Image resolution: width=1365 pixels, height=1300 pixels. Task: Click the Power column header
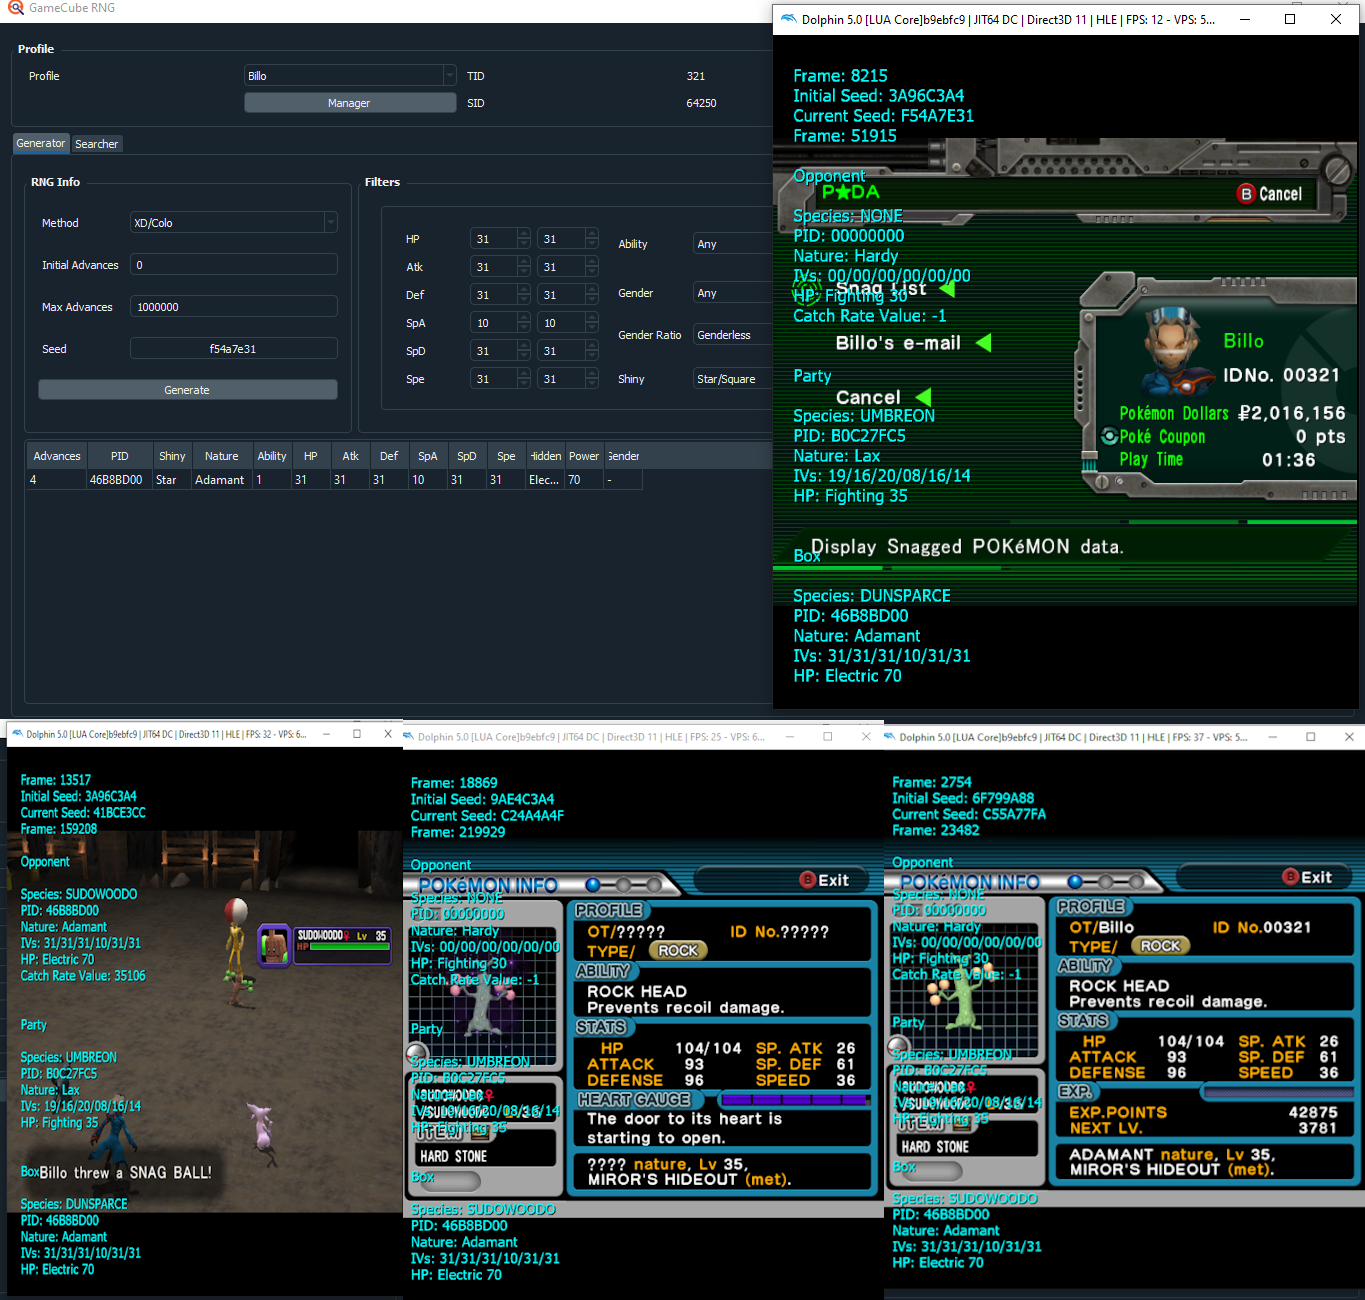pyautogui.click(x=584, y=456)
